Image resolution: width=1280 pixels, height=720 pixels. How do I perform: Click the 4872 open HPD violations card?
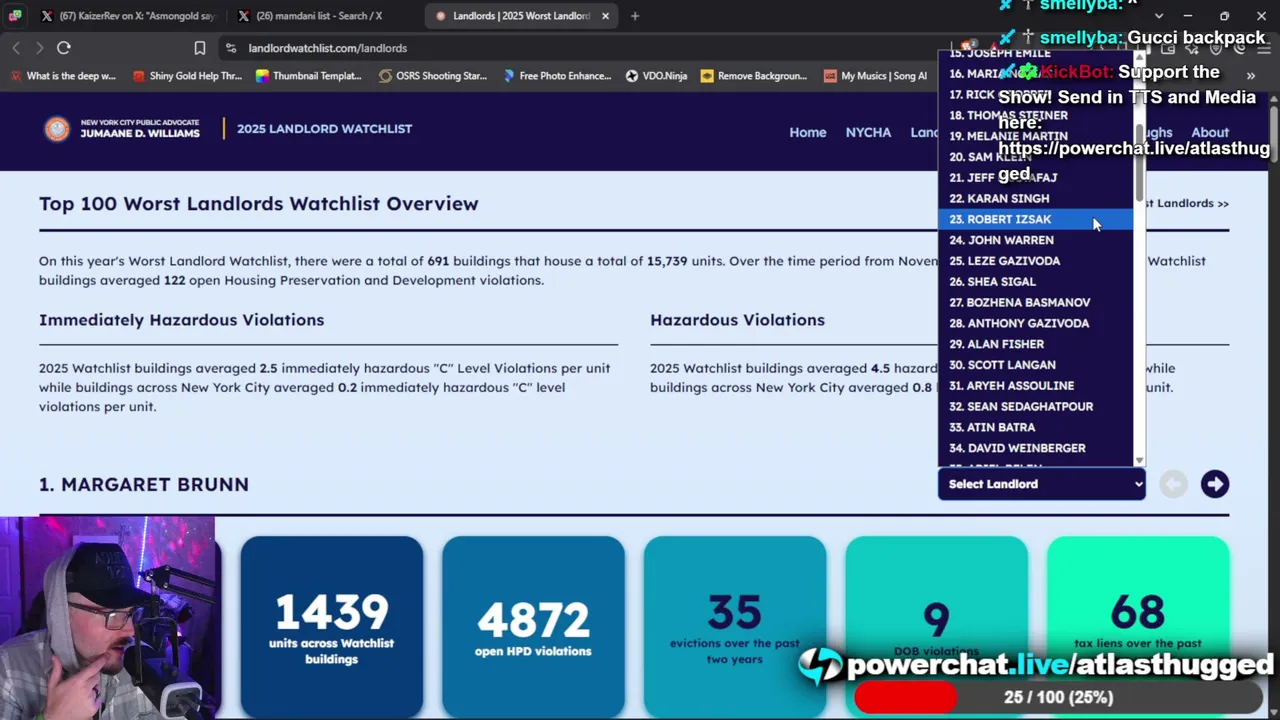(x=533, y=627)
